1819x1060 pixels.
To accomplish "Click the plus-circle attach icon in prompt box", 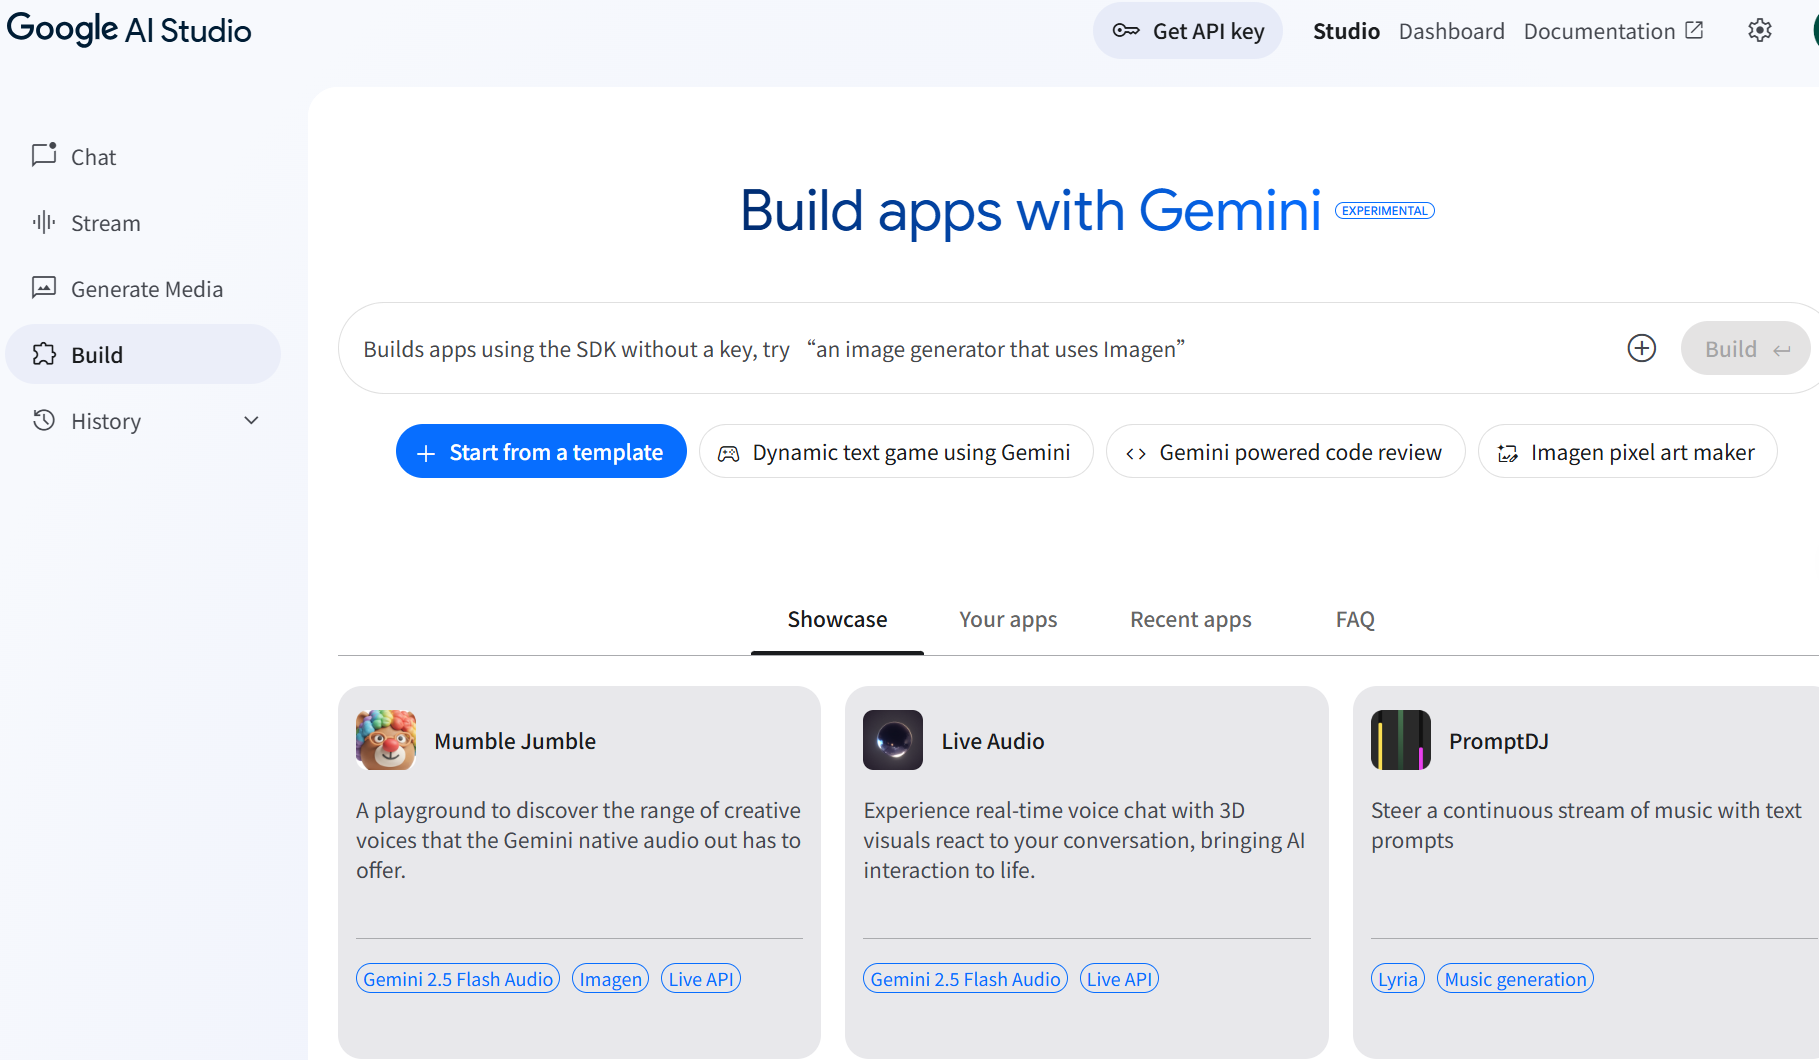I will [x=1642, y=348].
